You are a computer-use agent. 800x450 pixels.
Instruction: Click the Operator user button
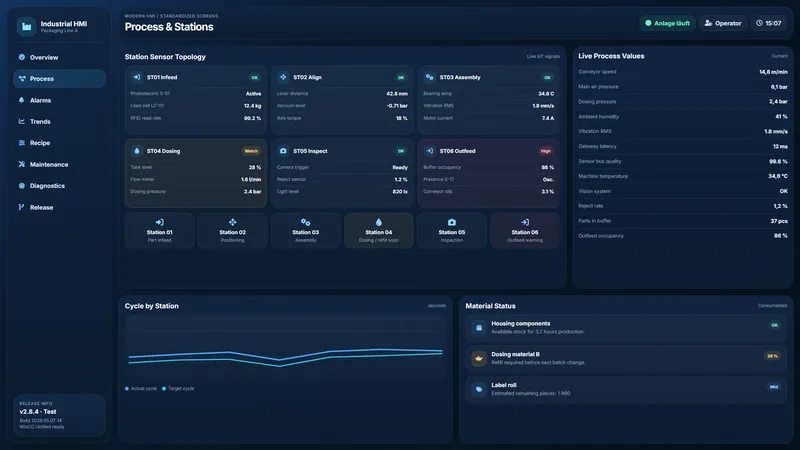point(722,23)
